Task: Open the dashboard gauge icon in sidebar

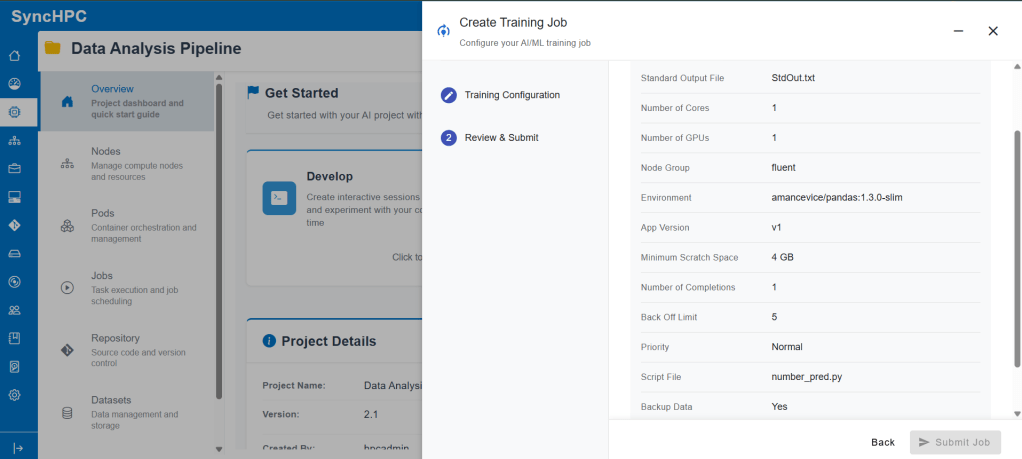Action: tap(14, 84)
